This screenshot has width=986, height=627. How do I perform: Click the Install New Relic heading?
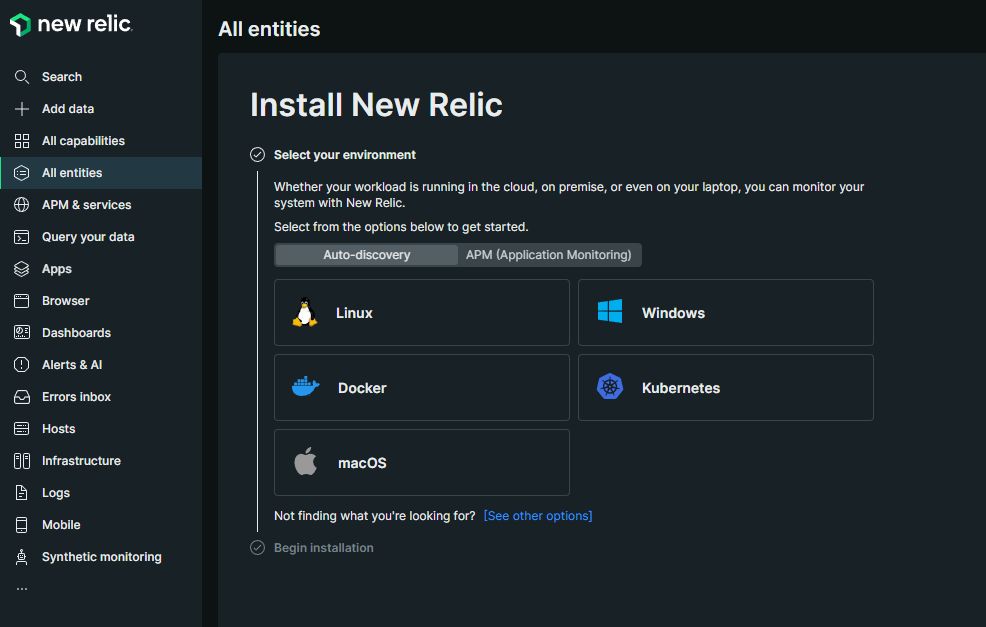(376, 104)
